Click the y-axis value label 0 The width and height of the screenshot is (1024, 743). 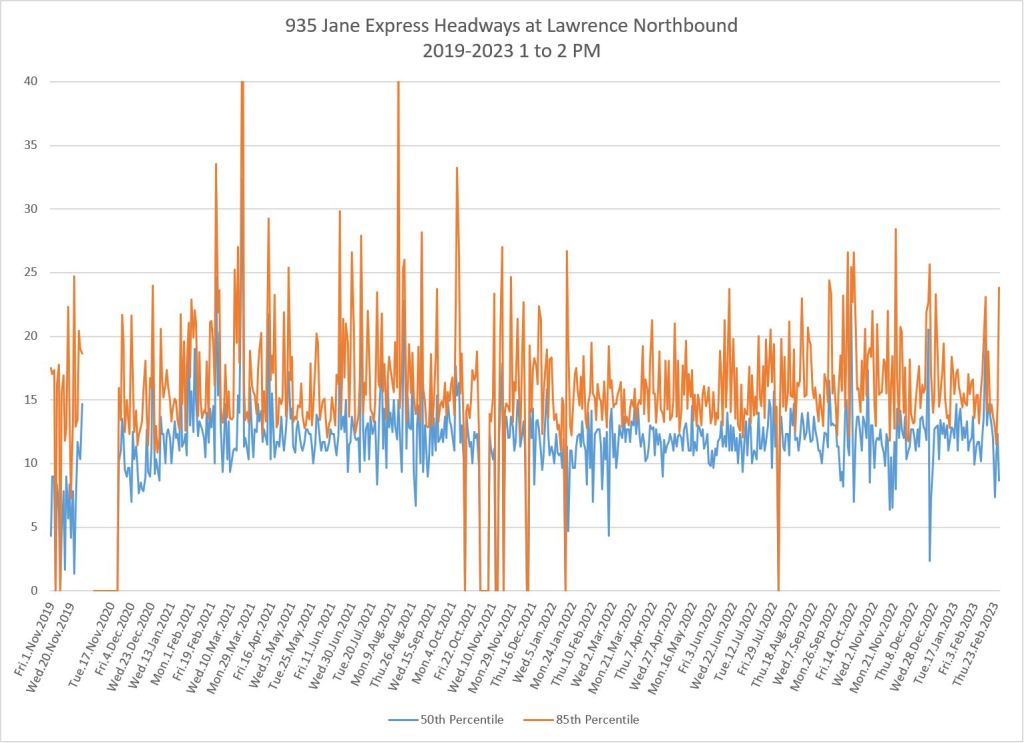pyautogui.click(x=35, y=591)
